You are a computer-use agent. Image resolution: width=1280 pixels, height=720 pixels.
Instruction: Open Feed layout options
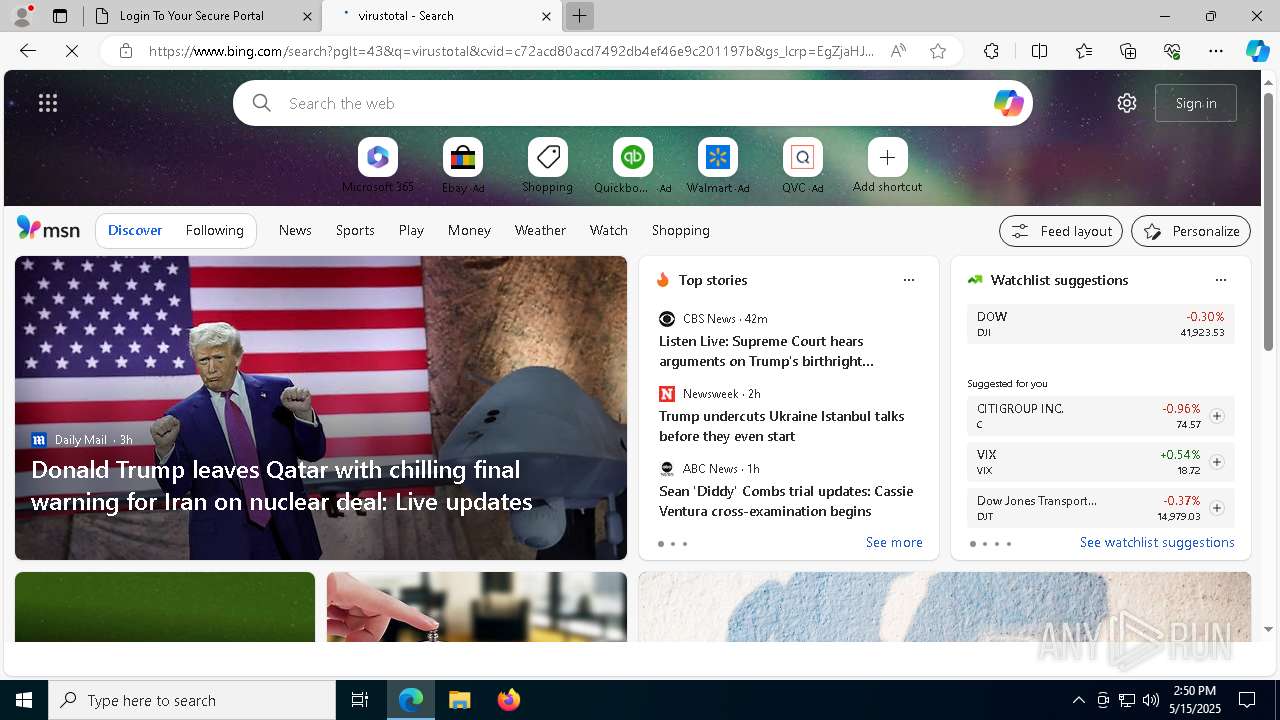click(1061, 231)
